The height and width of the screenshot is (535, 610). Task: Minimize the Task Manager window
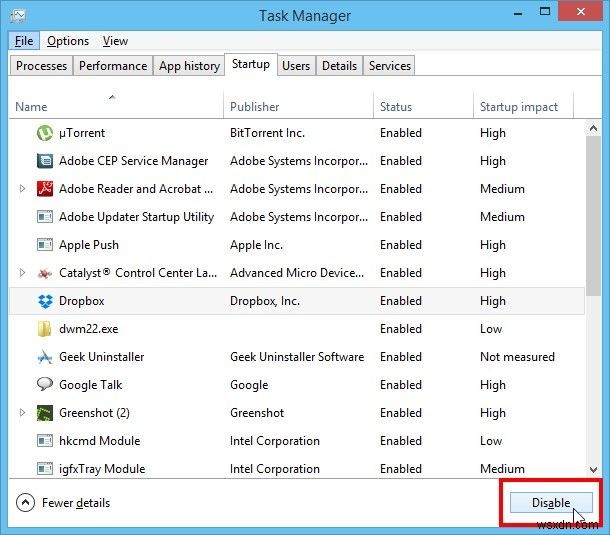tap(518, 14)
